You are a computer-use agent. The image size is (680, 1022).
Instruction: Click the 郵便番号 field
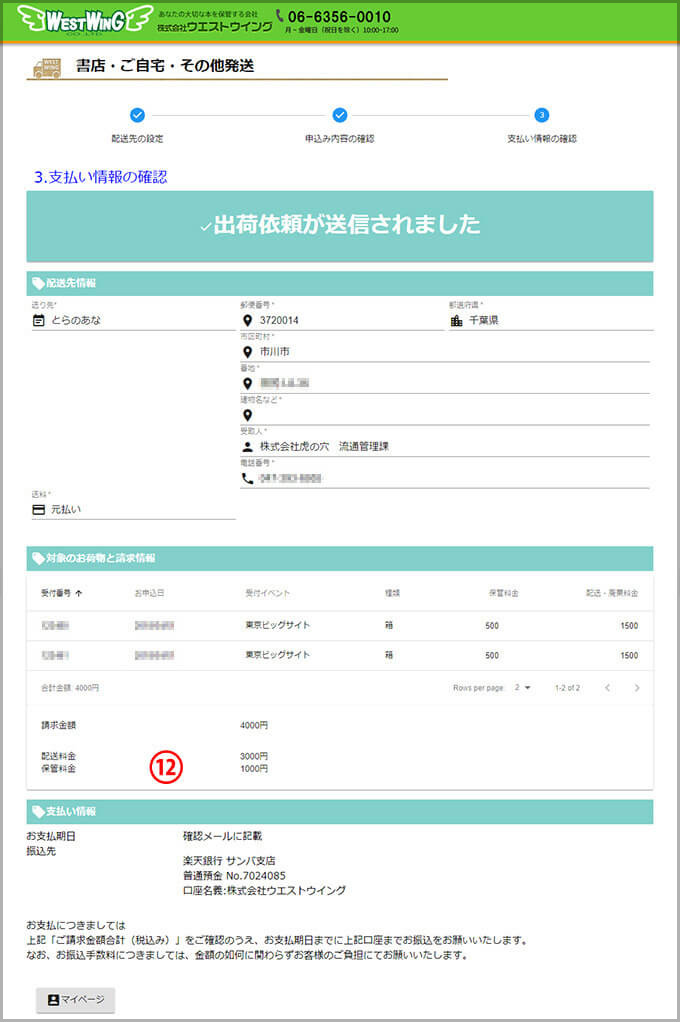click(340, 321)
